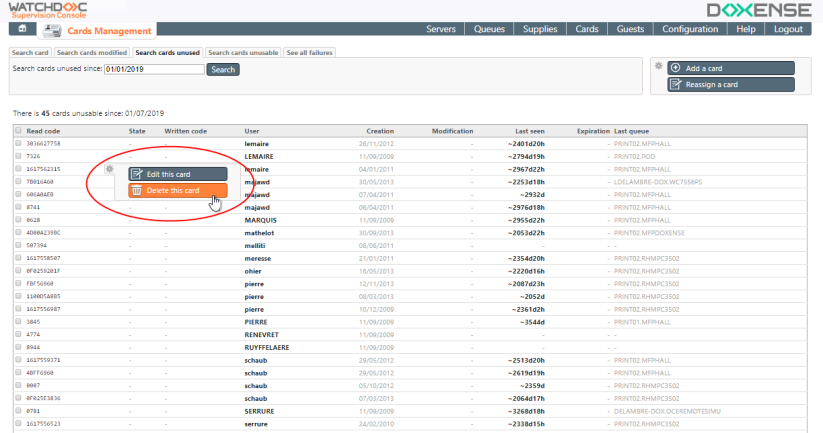
Task: Choose Edit this card from popup
Action: click(x=178, y=174)
